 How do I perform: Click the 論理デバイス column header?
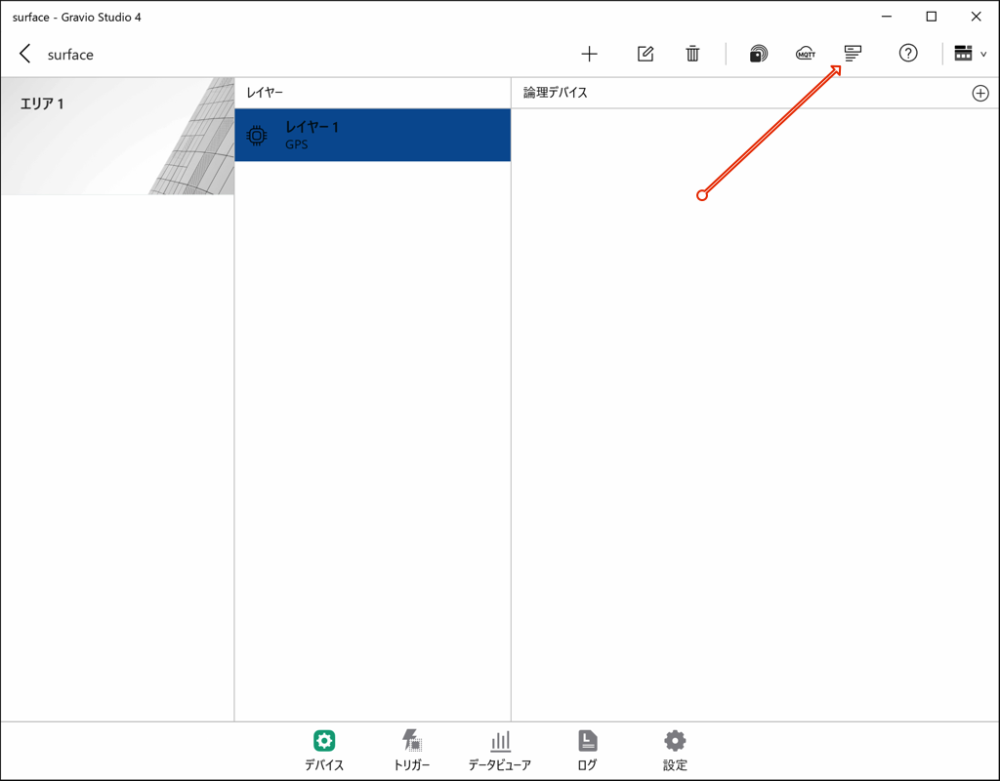(556, 93)
